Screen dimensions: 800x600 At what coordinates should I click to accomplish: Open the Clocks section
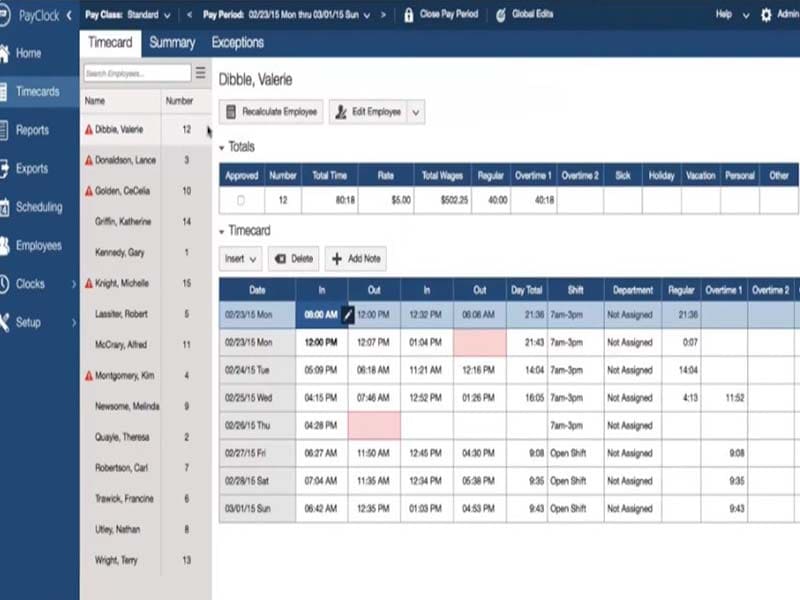(x=33, y=283)
